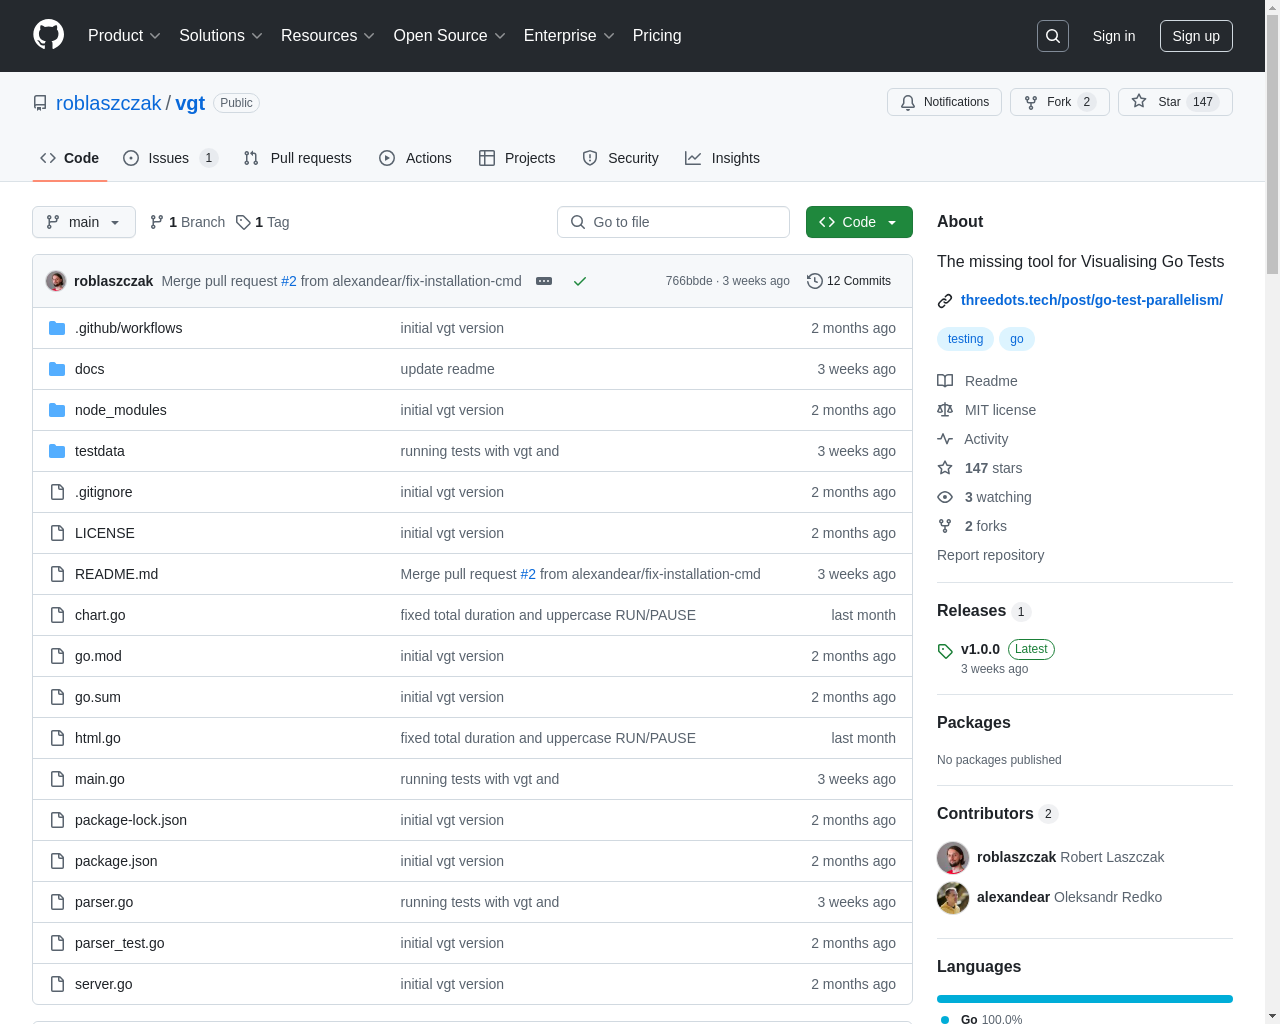Open the search magnifier button
Screen dimensions: 1280x1024
click(1053, 36)
